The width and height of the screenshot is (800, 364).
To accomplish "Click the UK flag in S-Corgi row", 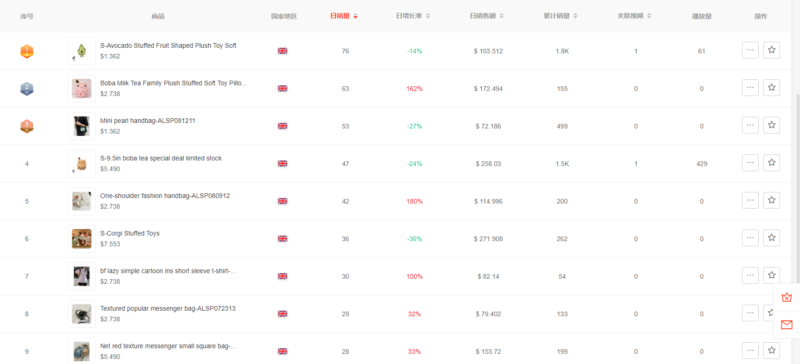I will coord(282,238).
